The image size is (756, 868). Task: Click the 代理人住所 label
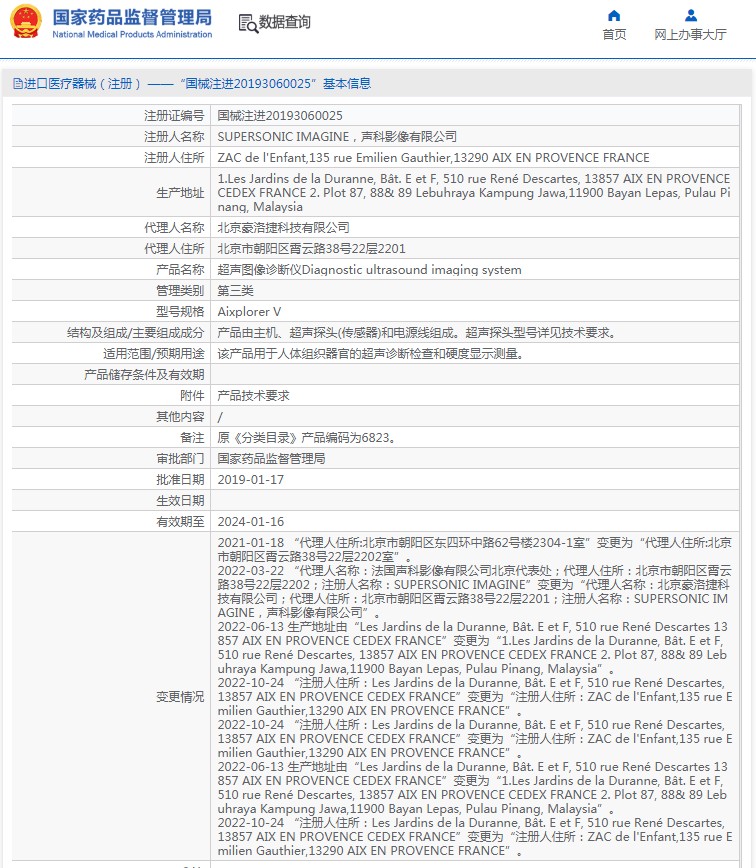[x=174, y=249]
